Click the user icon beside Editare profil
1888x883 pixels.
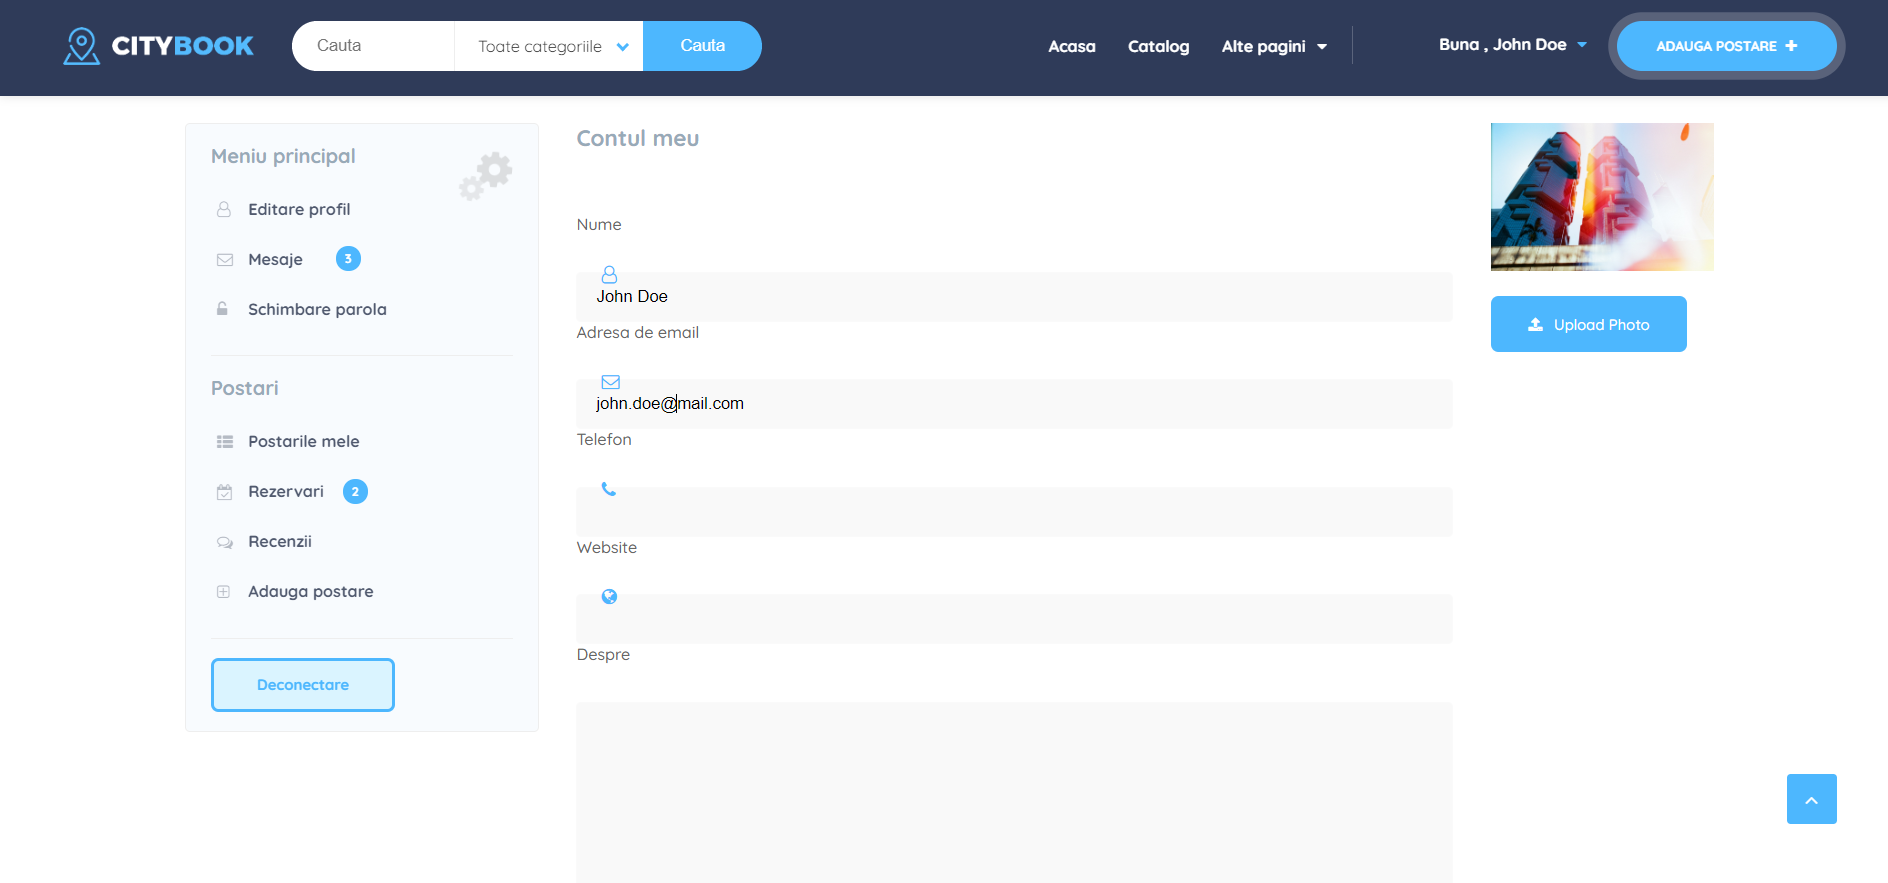click(224, 210)
